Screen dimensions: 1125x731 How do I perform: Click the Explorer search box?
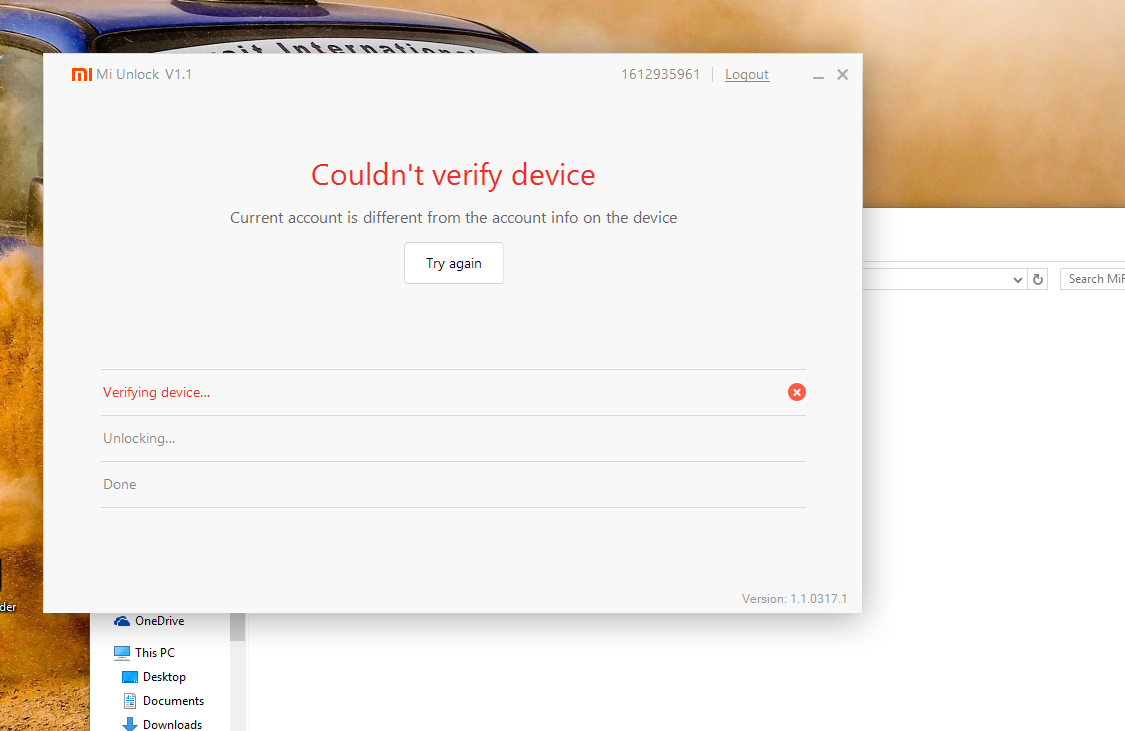(x=1093, y=279)
